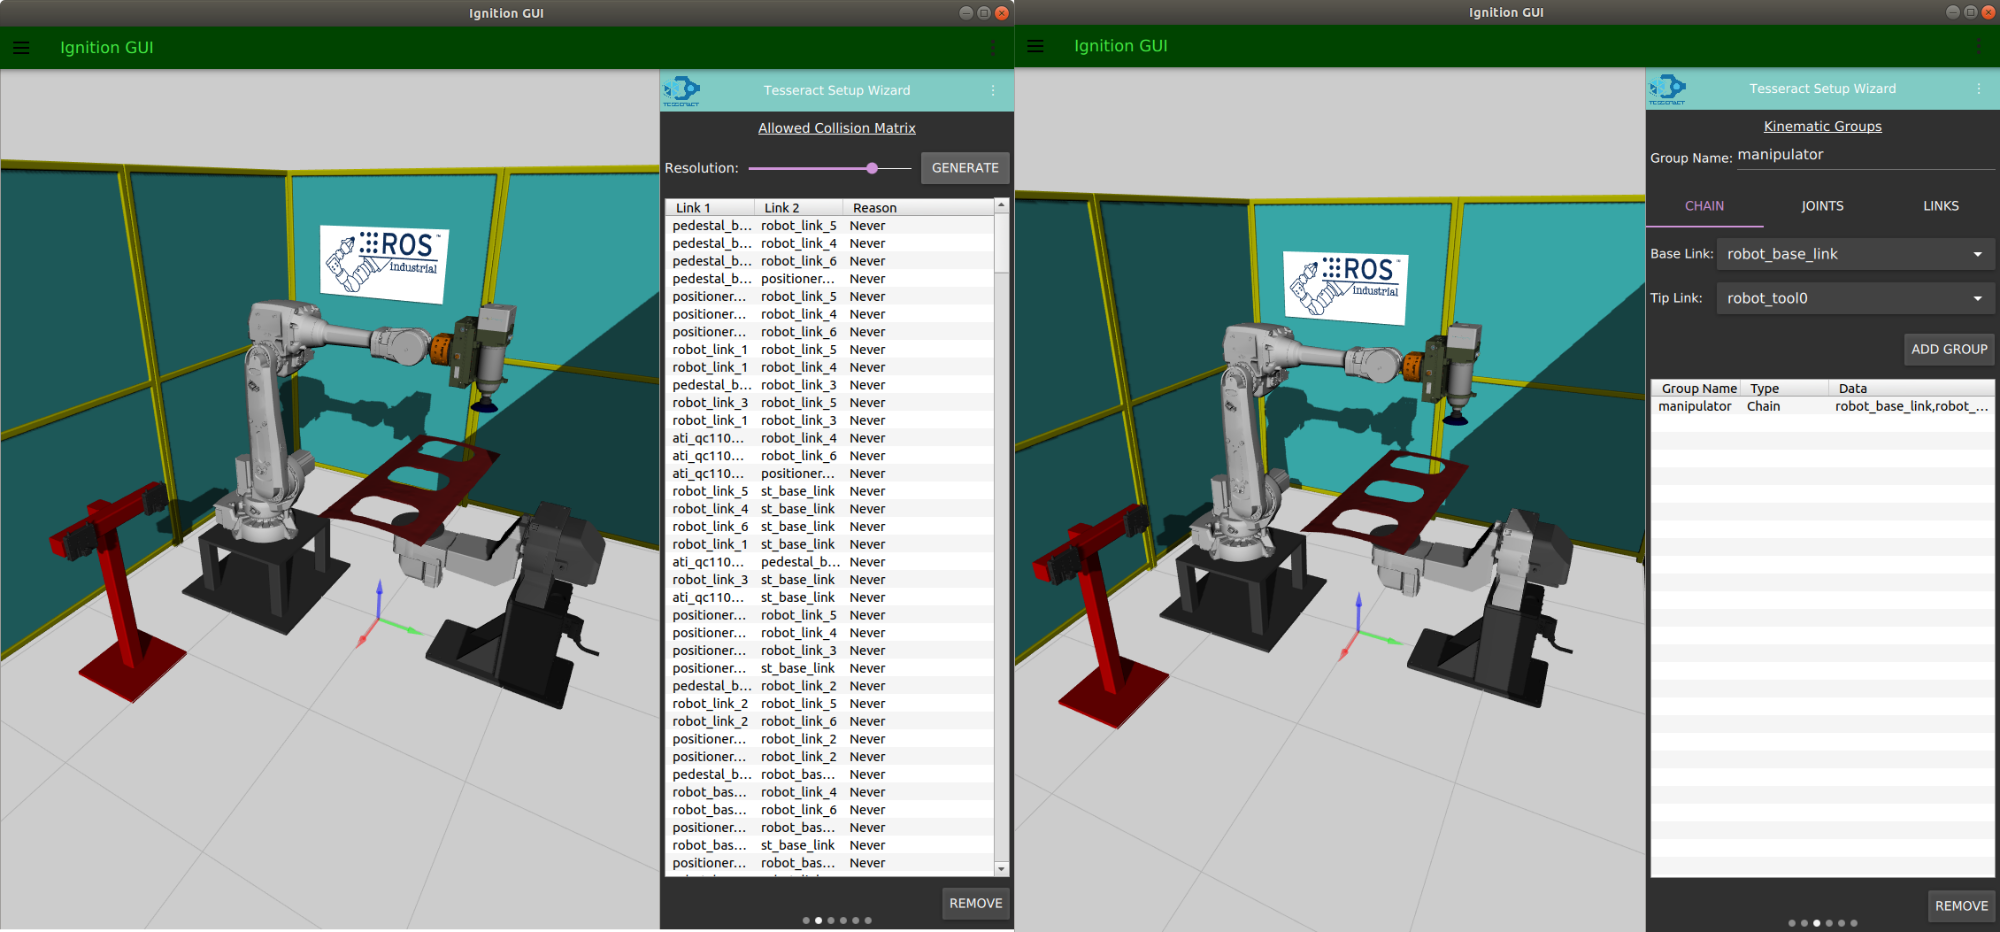Sort by Link 1 column header
The image size is (2000, 932).
point(710,208)
